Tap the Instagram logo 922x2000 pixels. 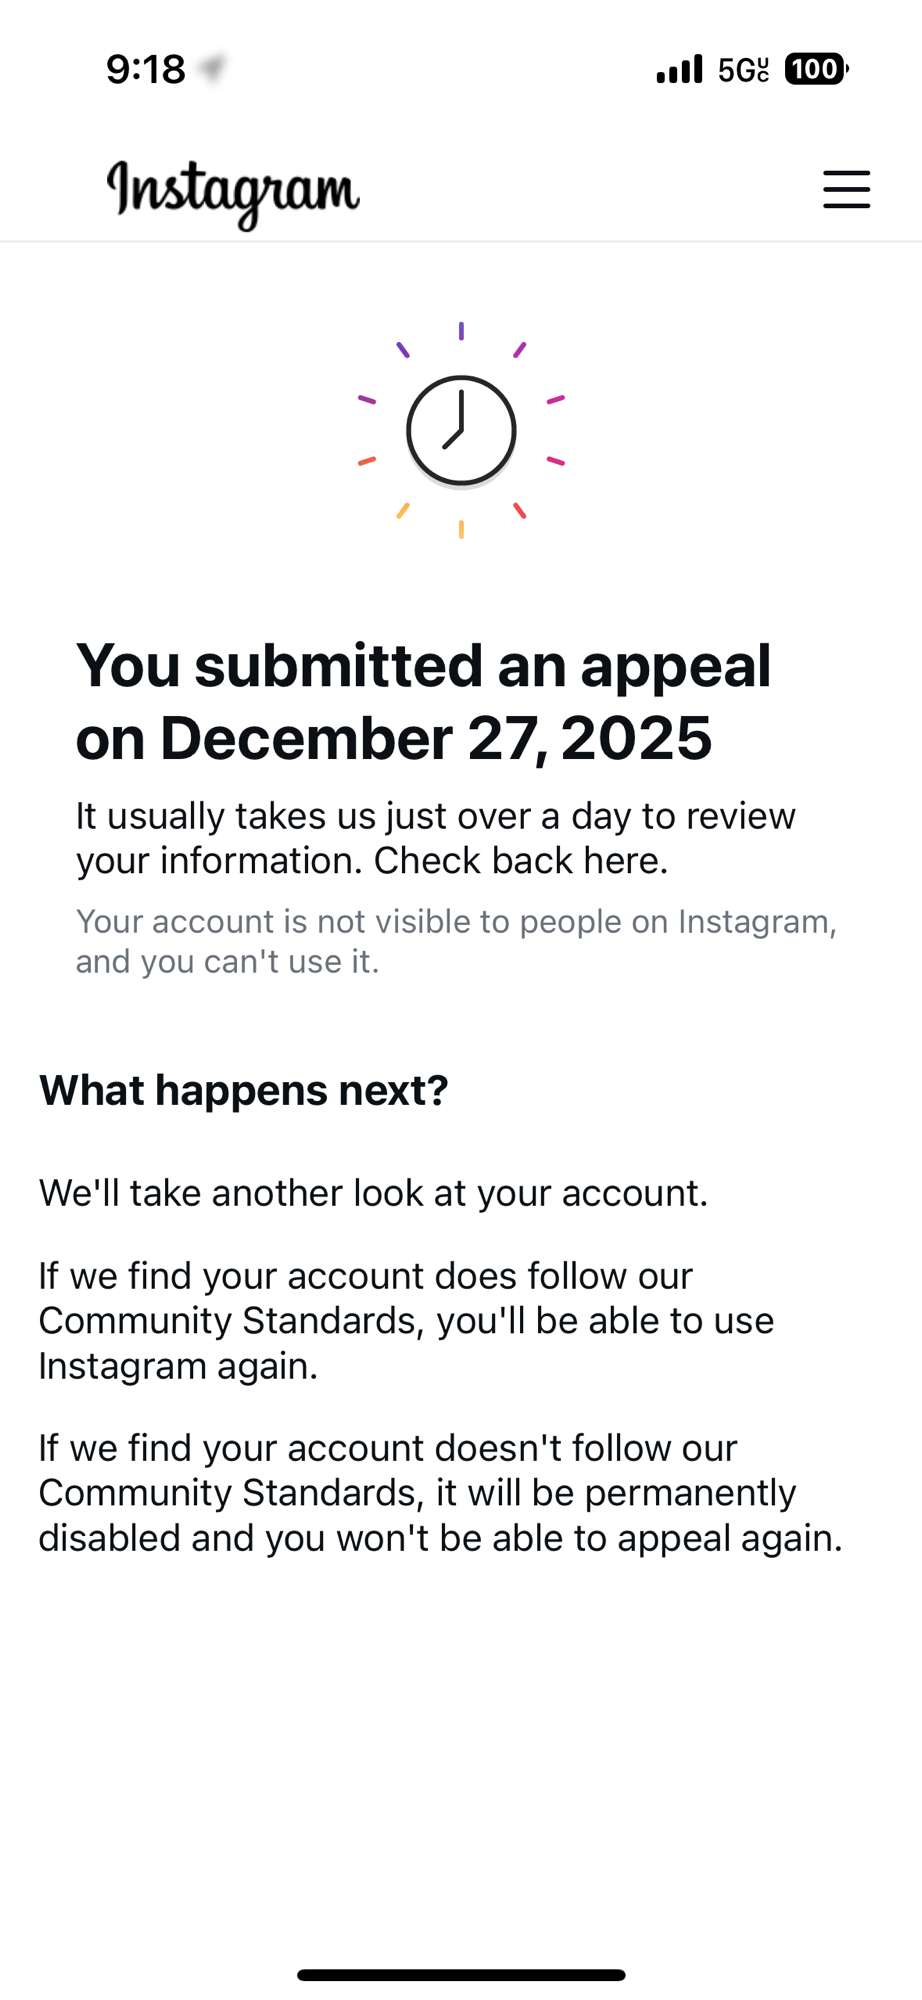coord(233,191)
